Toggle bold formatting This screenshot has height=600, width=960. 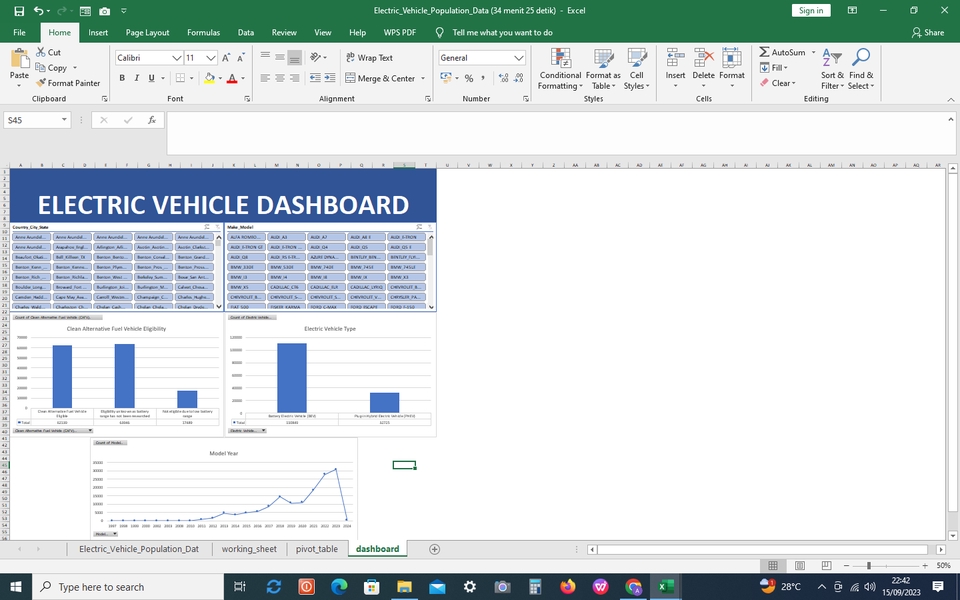point(122,78)
